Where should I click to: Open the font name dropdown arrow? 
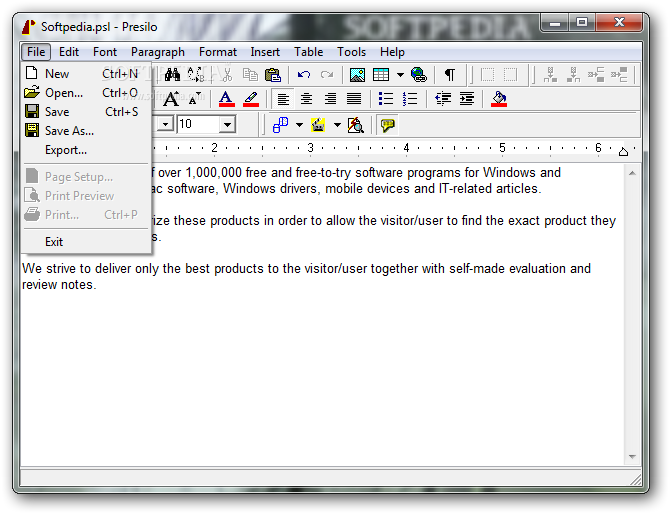click(x=165, y=125)
